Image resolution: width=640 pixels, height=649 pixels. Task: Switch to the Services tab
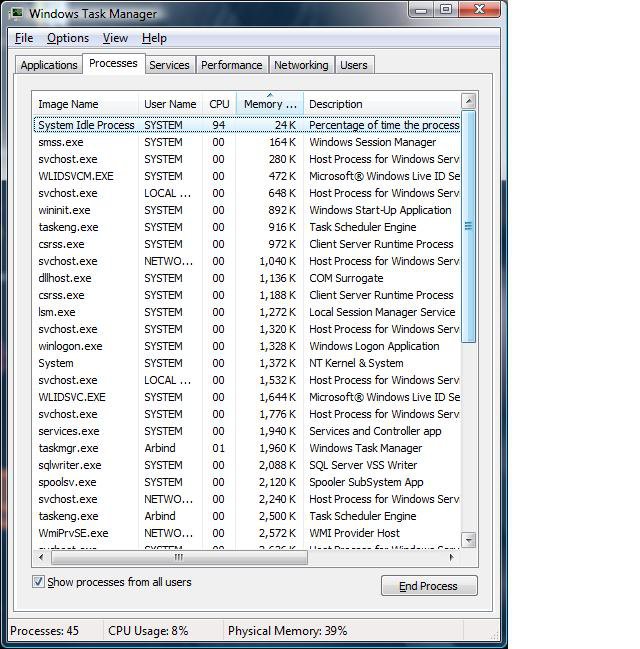point(169,65)
